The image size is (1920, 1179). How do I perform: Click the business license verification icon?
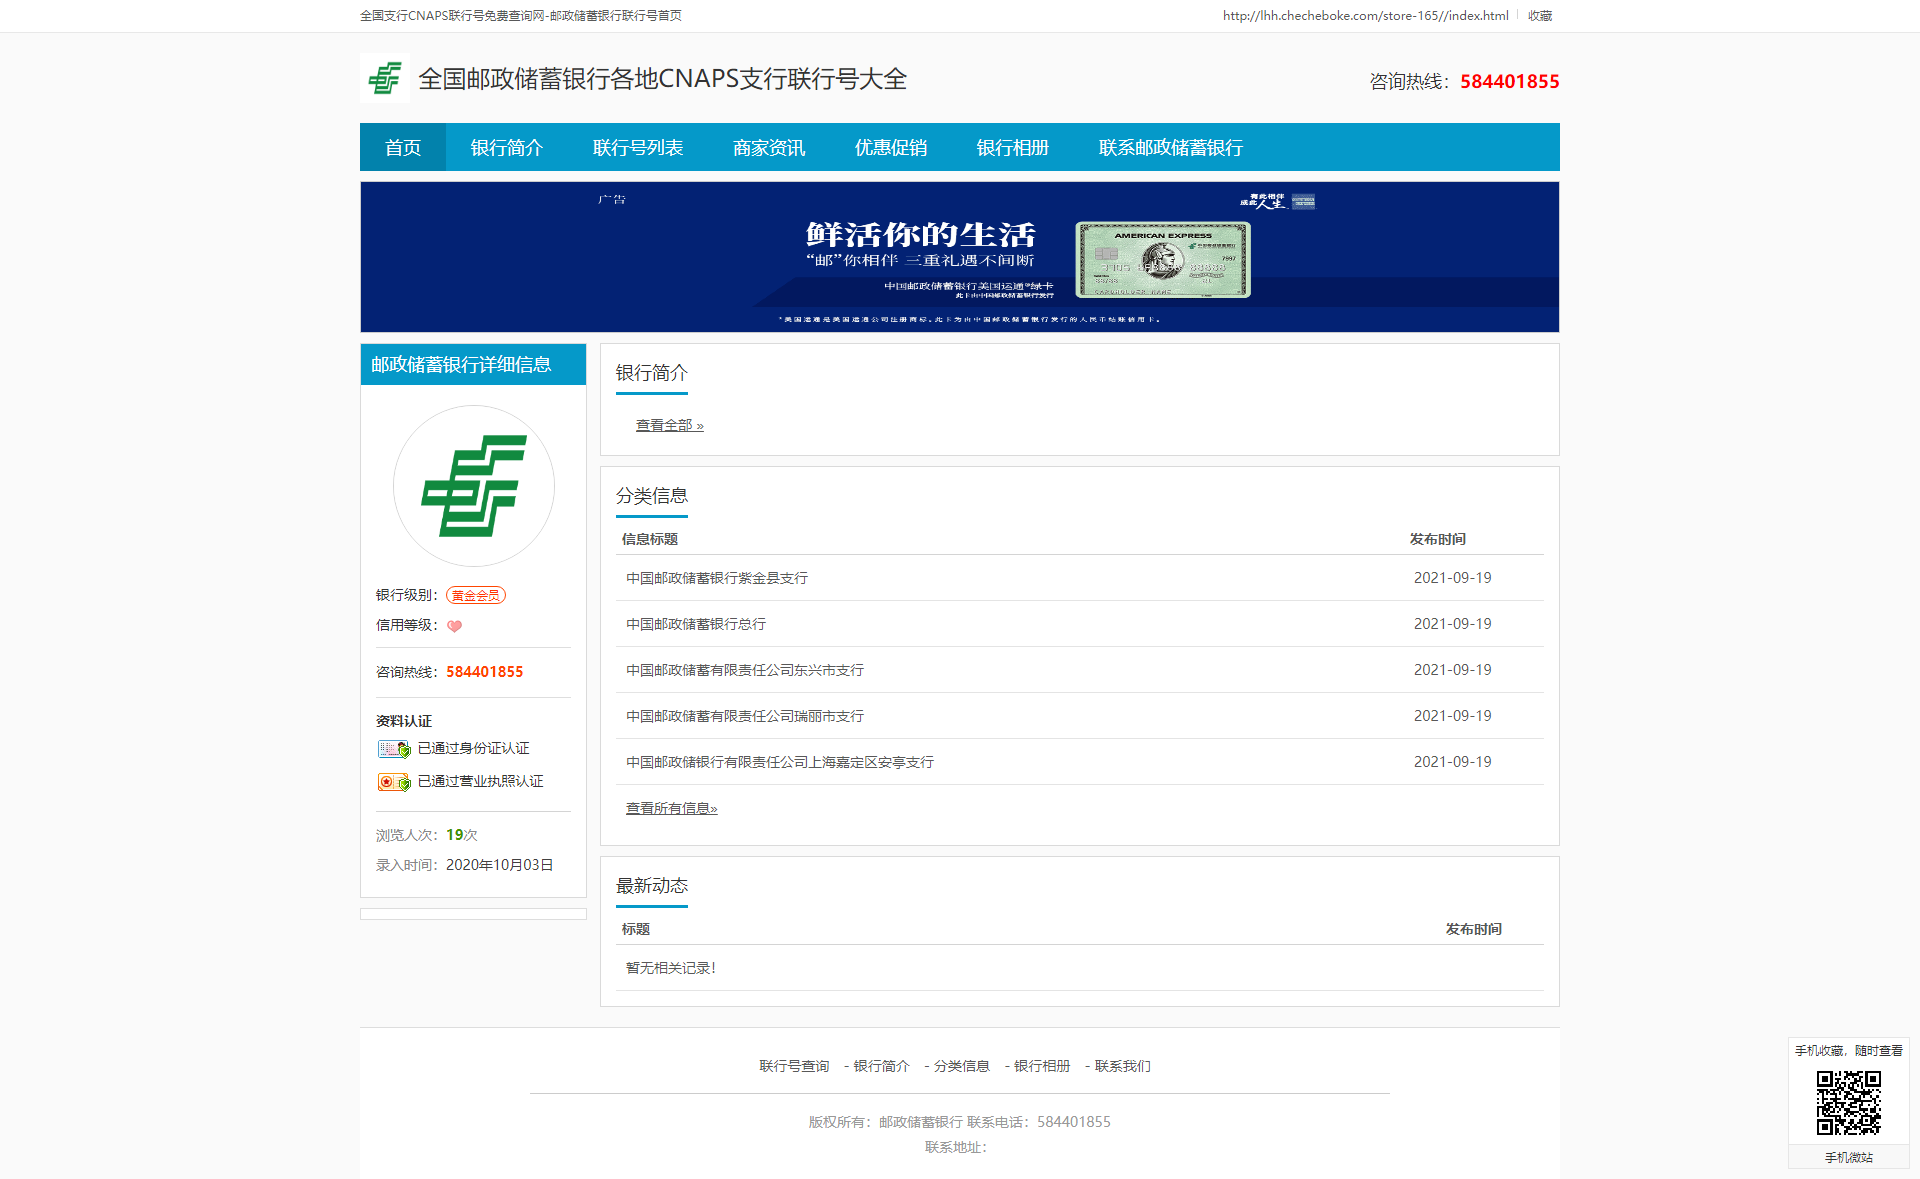[x=394, y=781]
